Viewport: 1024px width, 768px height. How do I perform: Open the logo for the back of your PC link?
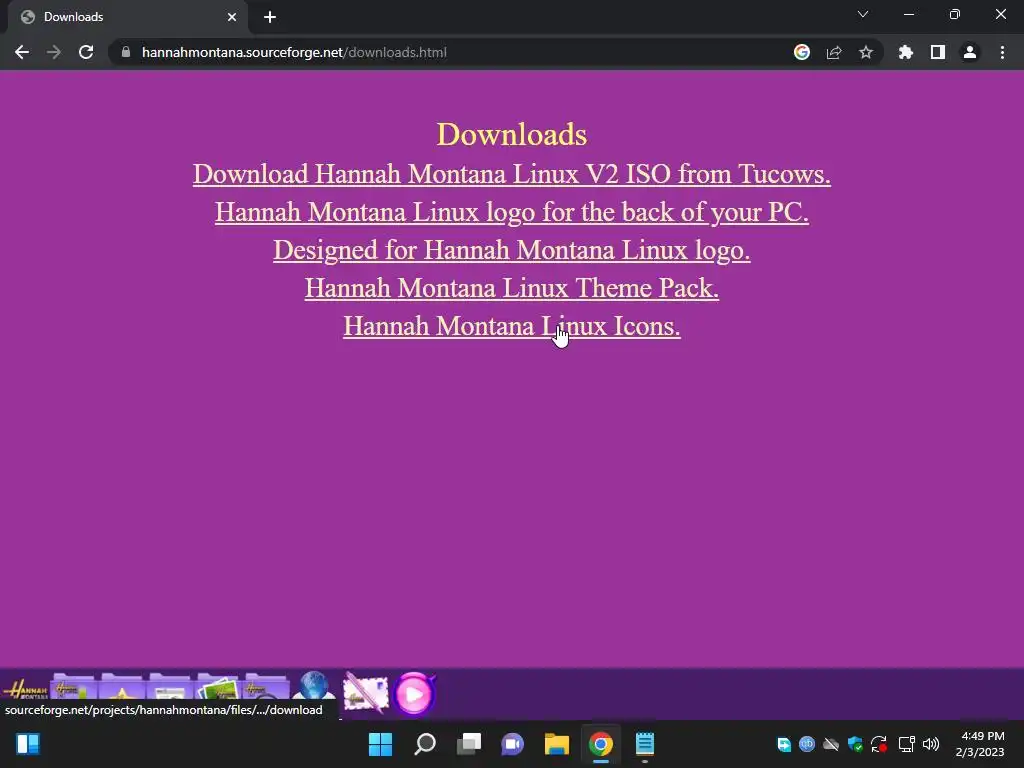[x=512, y=212]
